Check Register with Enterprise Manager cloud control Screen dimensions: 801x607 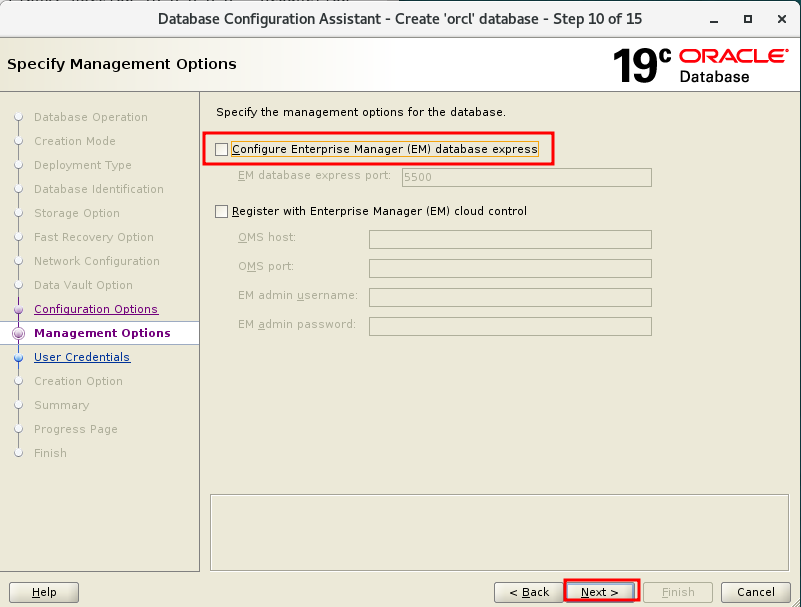coord(221,212)
